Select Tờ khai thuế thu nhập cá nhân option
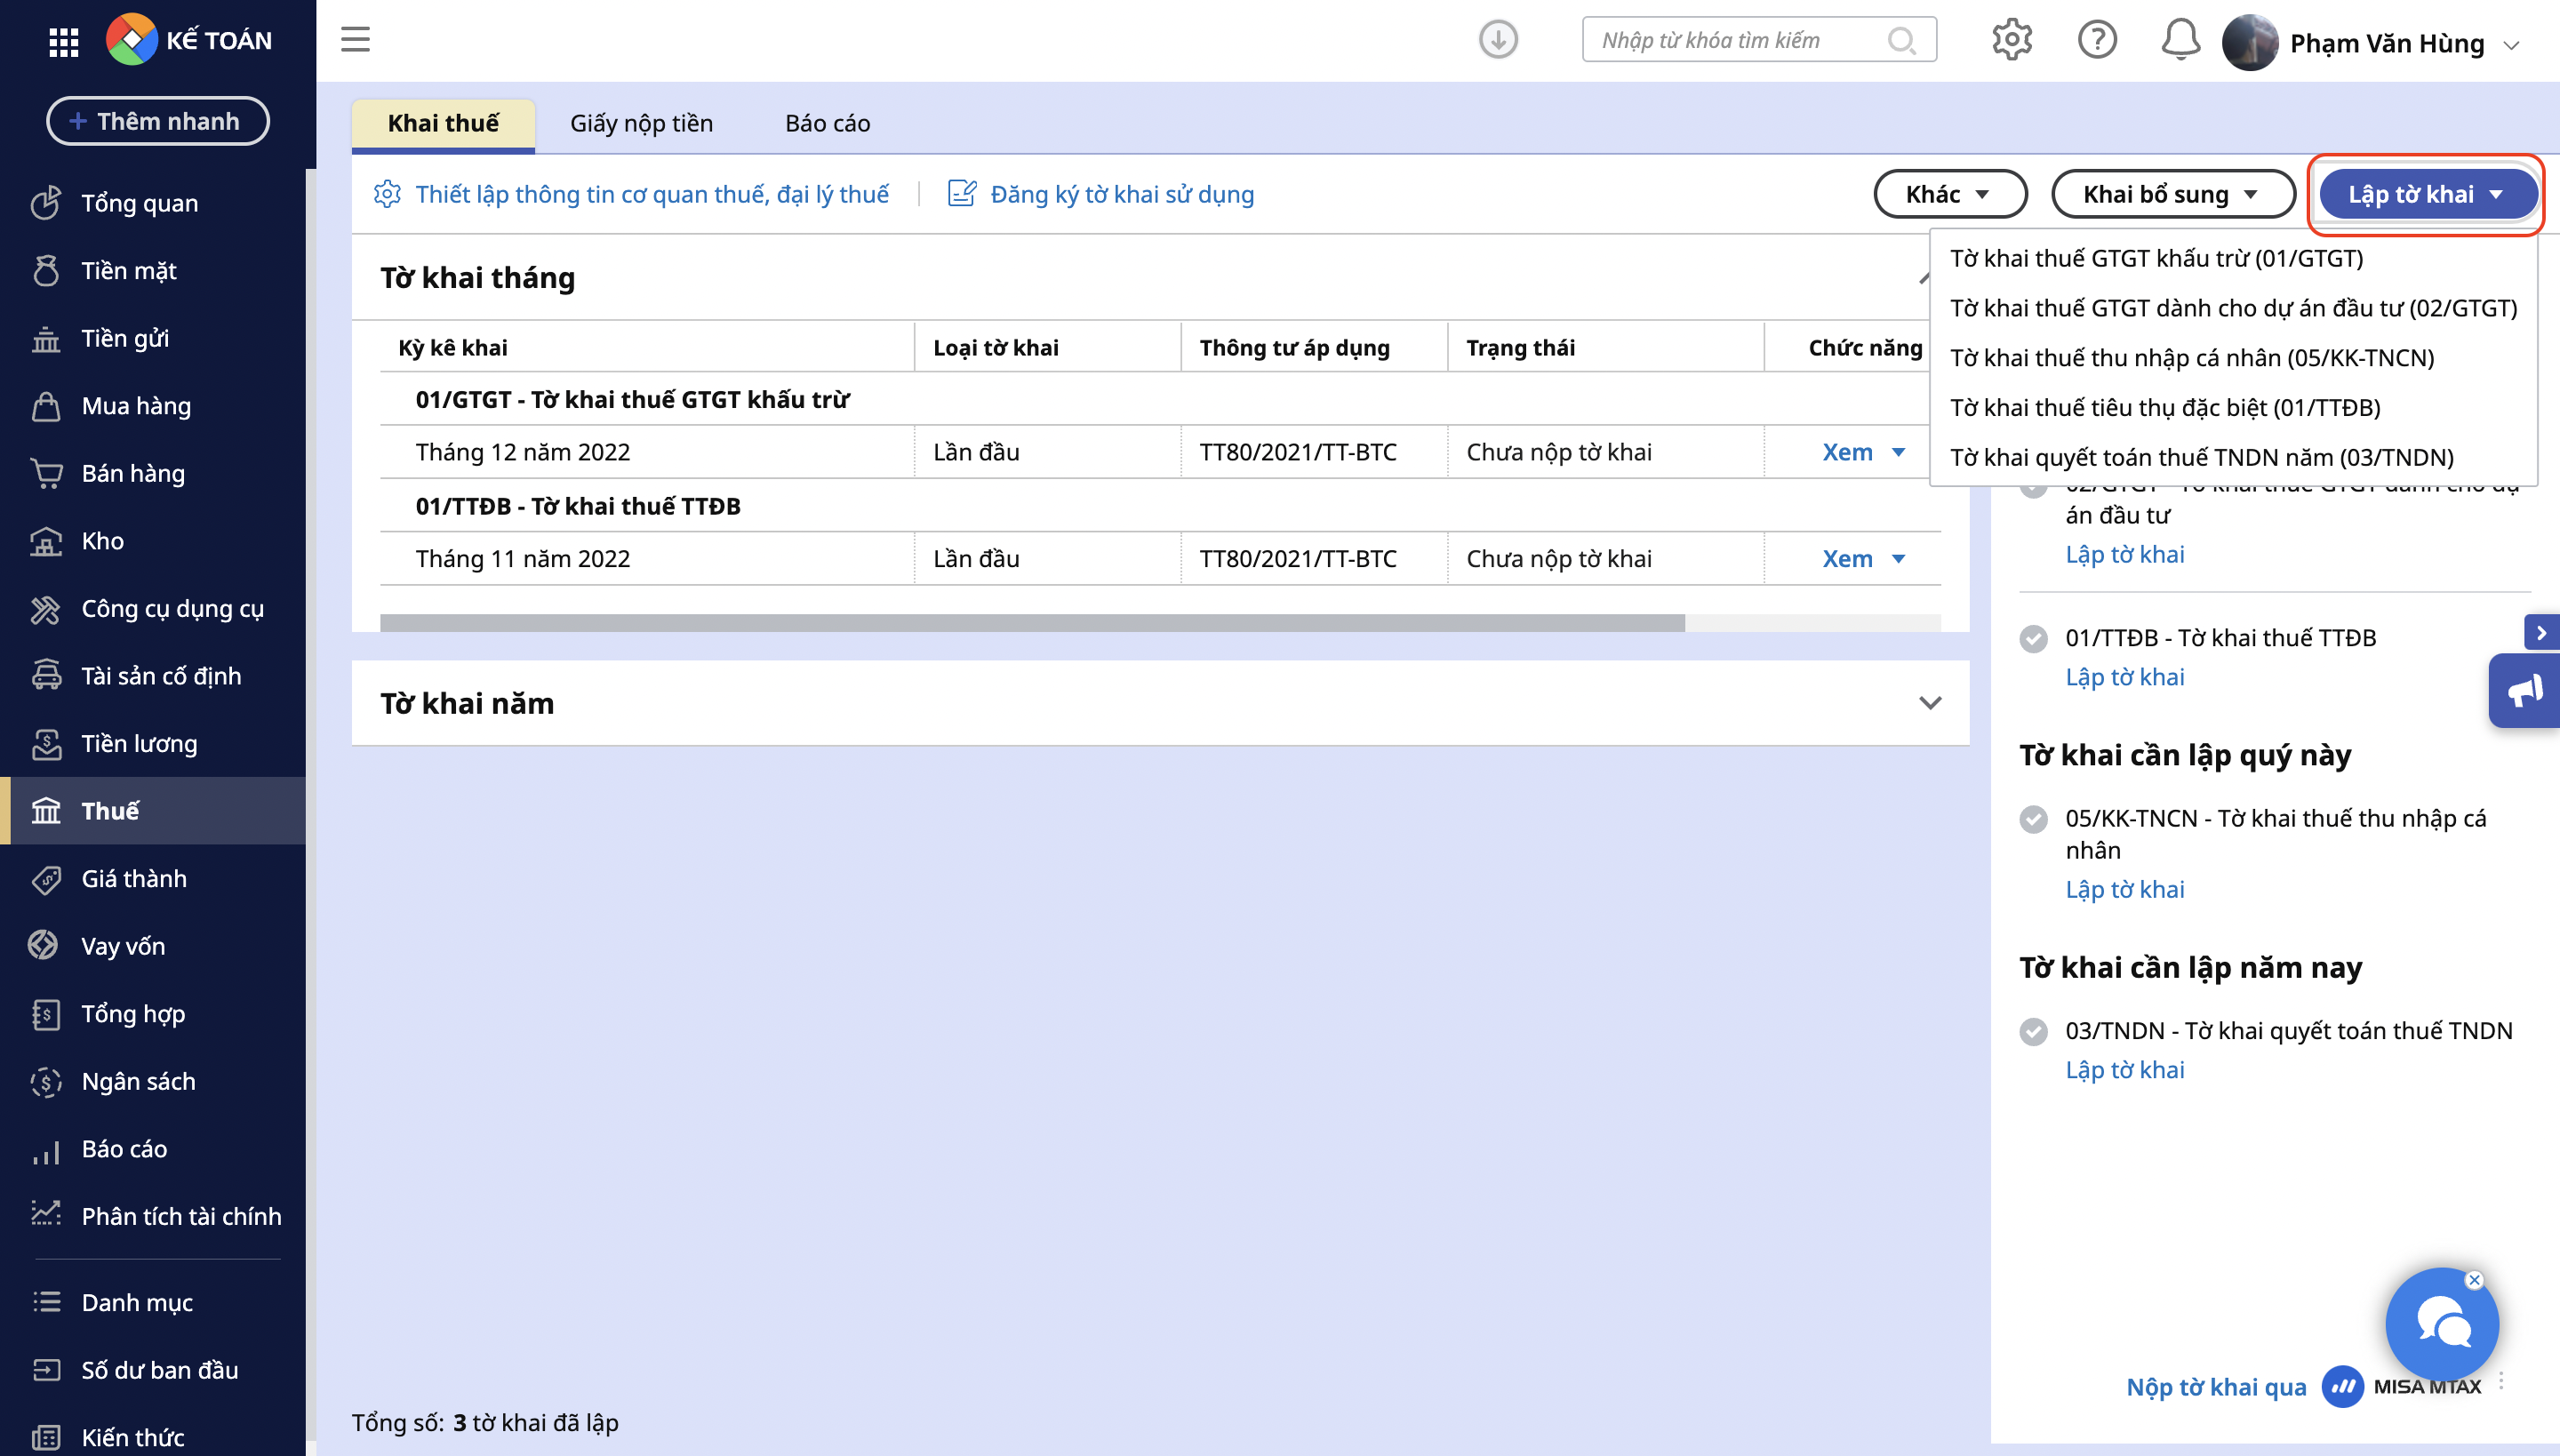 2191,358
